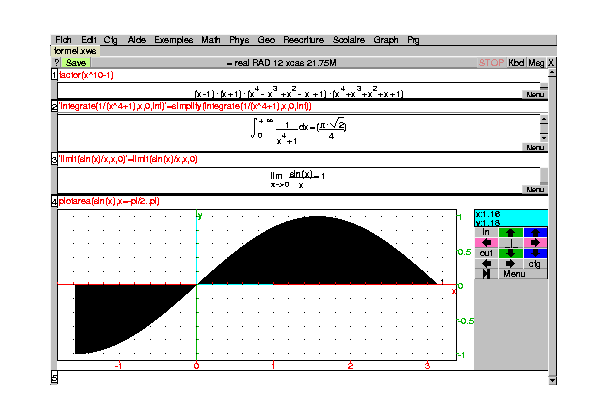Click the play/pause animation icon
607x419 pixels.
point(486,274)
